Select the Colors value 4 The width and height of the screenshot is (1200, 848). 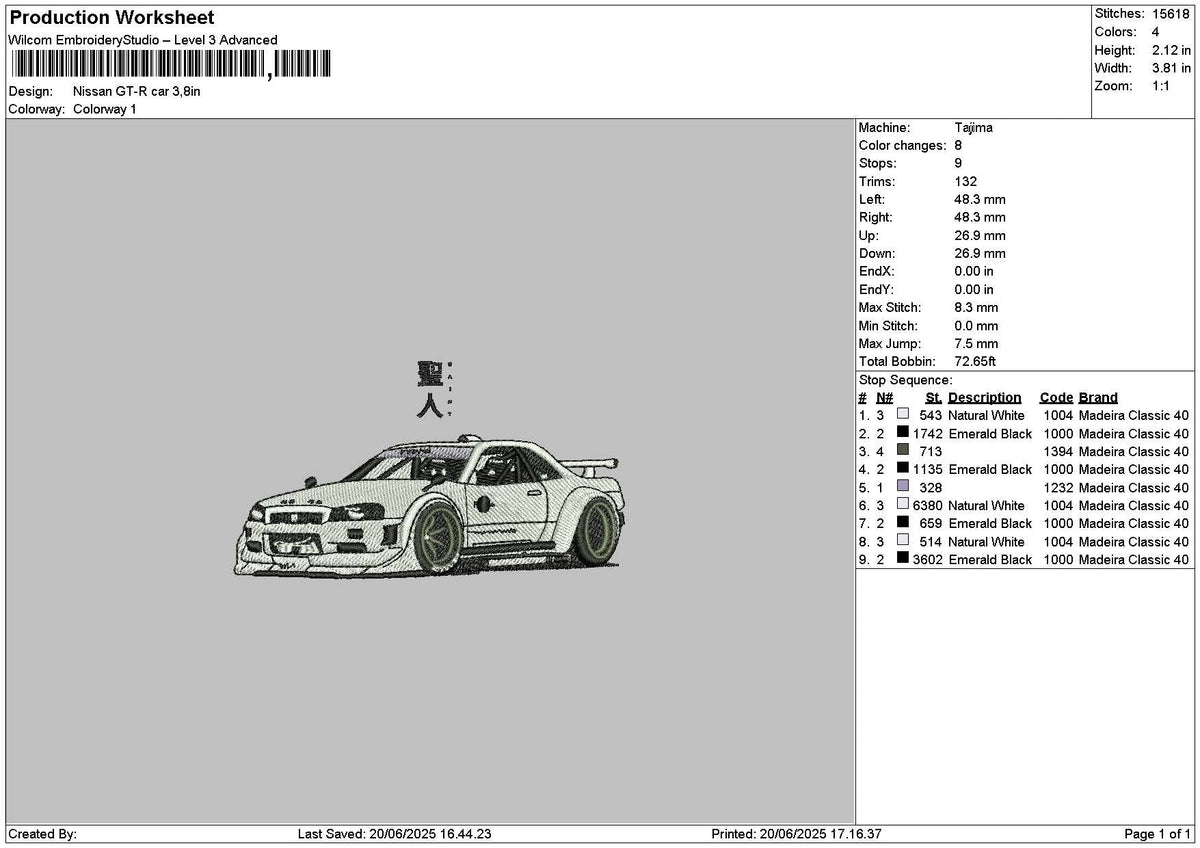(1156, 32)
